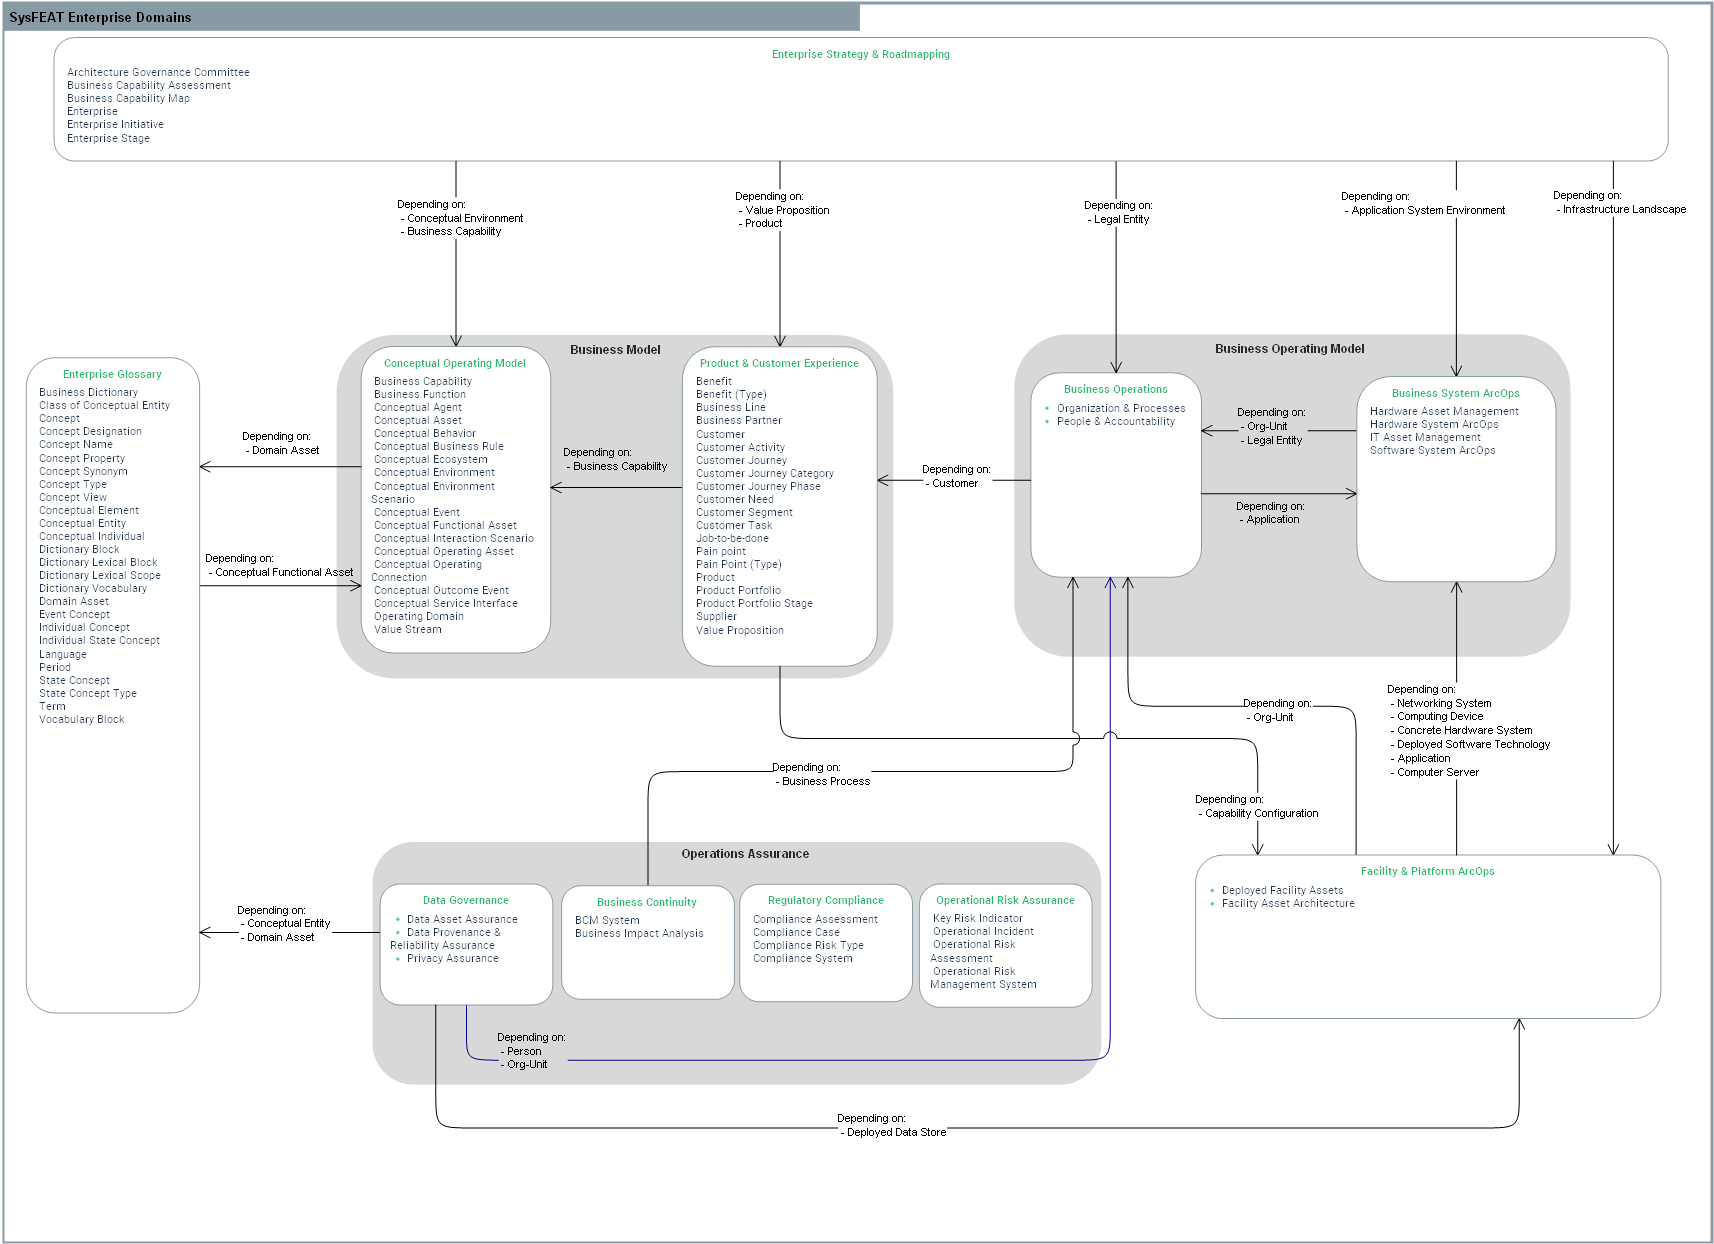Open the Enterprise Glossary domain heading
Screen dimensions: 1714x1244
(x=112, y=374)
